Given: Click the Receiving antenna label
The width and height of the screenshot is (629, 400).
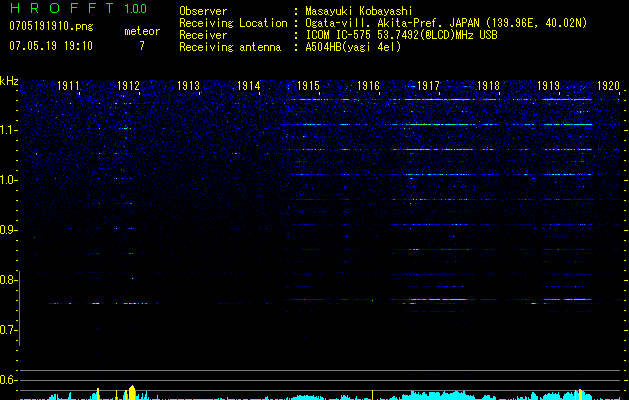Looking at the screenshot, I should point(230,47).
